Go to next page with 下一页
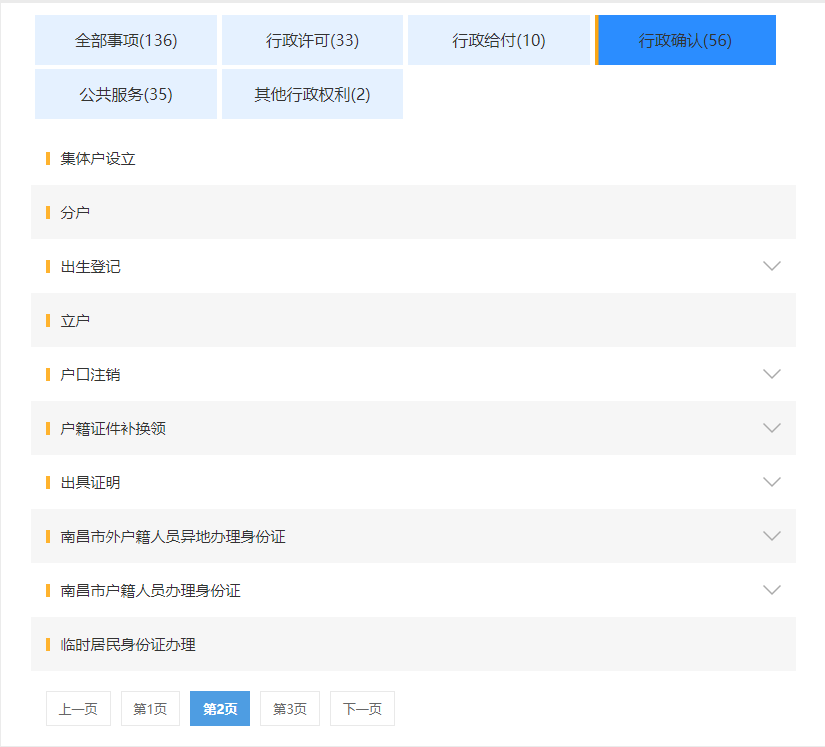 click(362, 709)
